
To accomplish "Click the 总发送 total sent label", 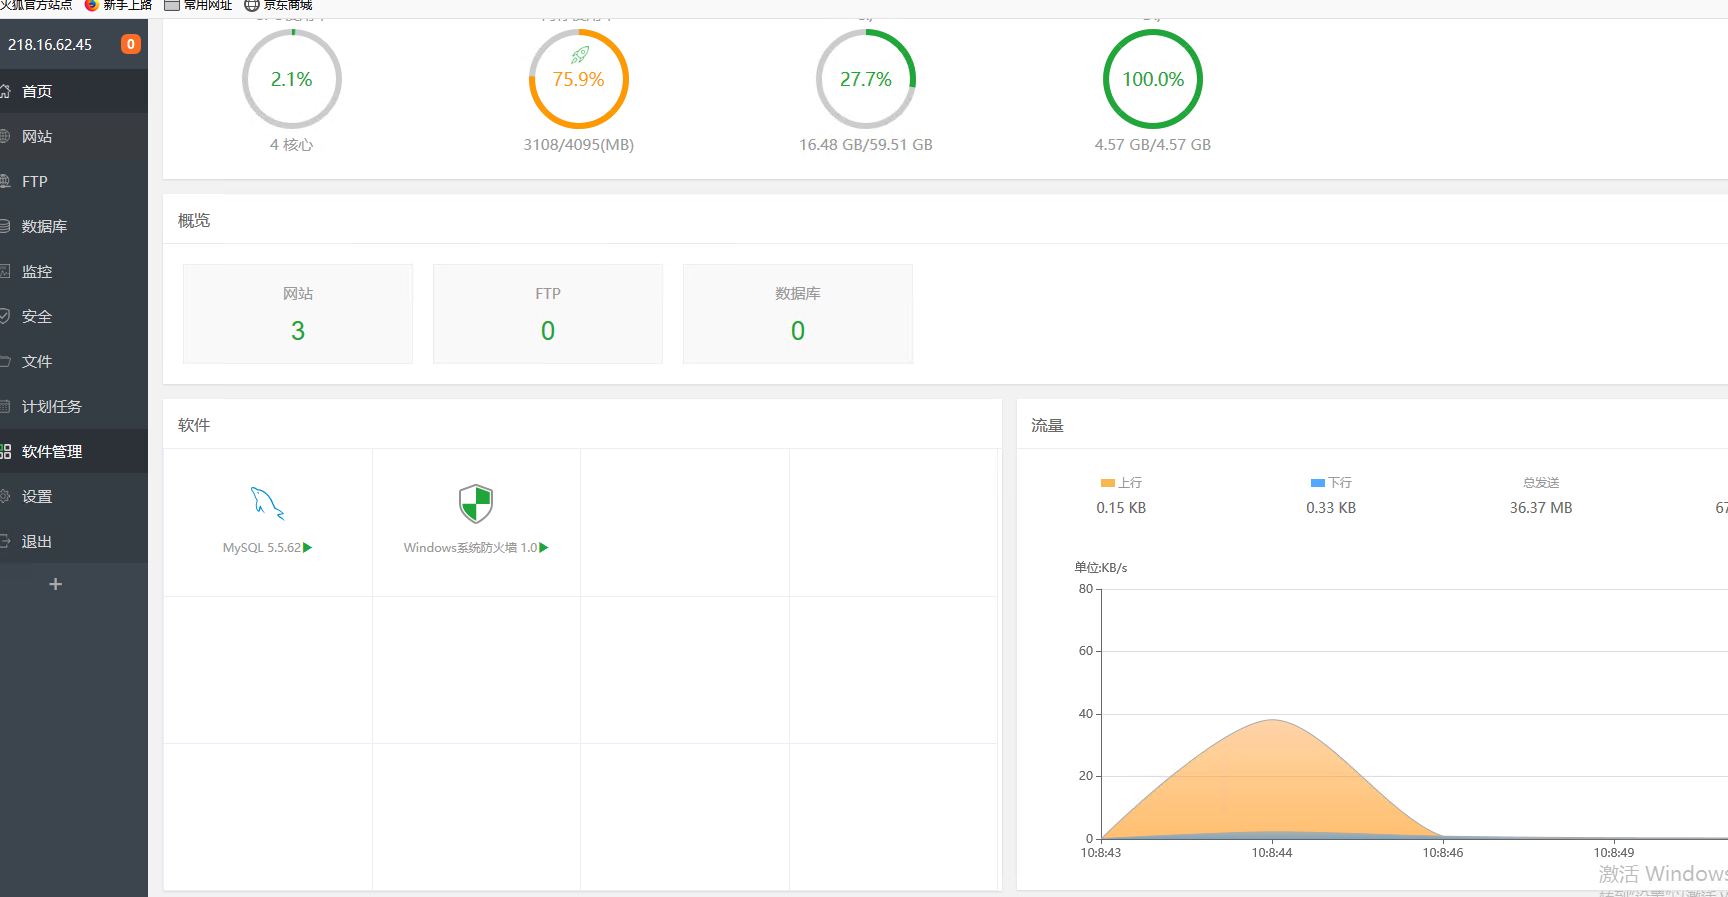I will click(x=1541, y=483).
